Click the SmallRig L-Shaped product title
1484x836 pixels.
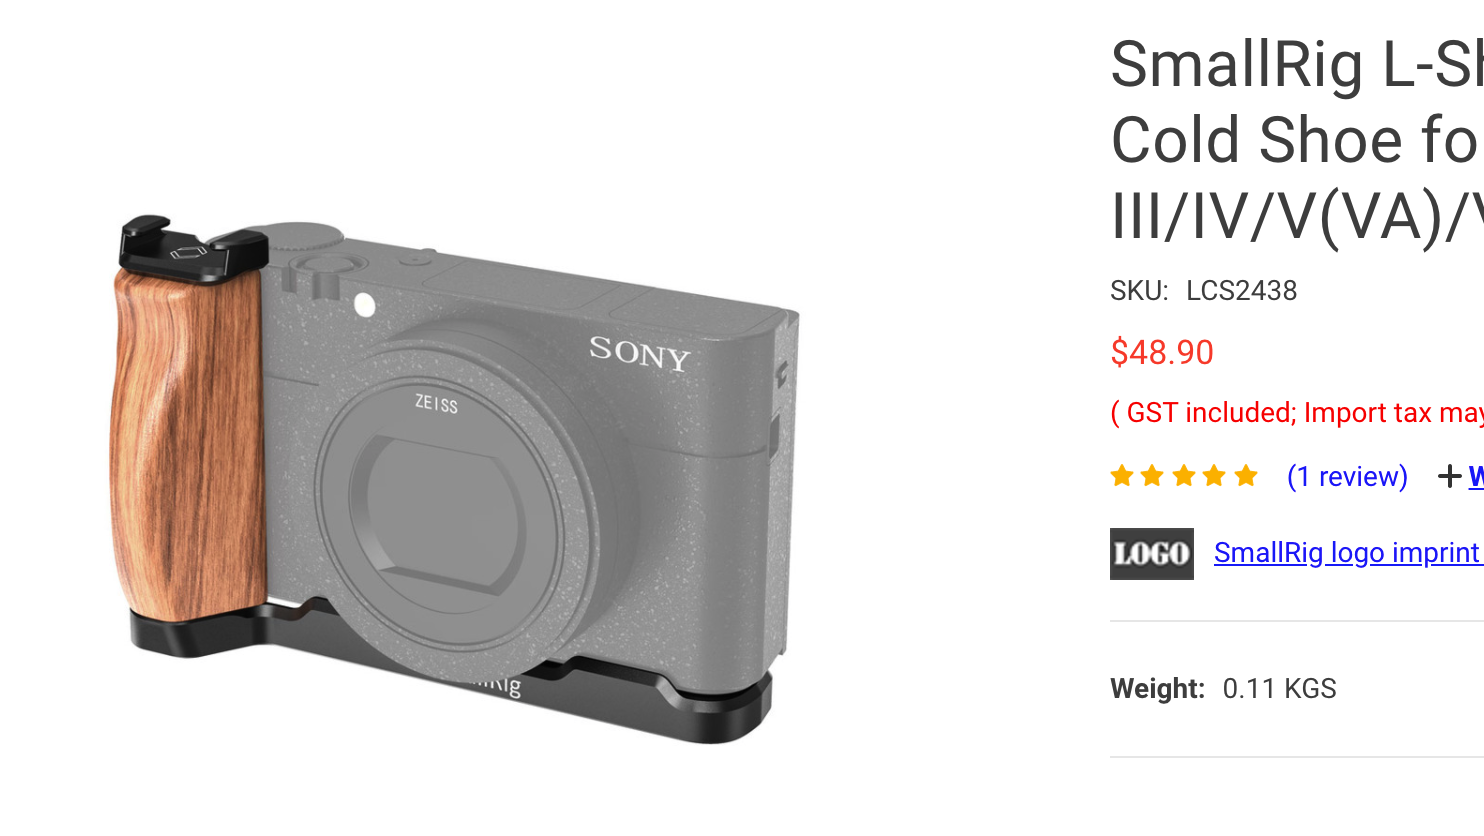tap(1297, 140)
